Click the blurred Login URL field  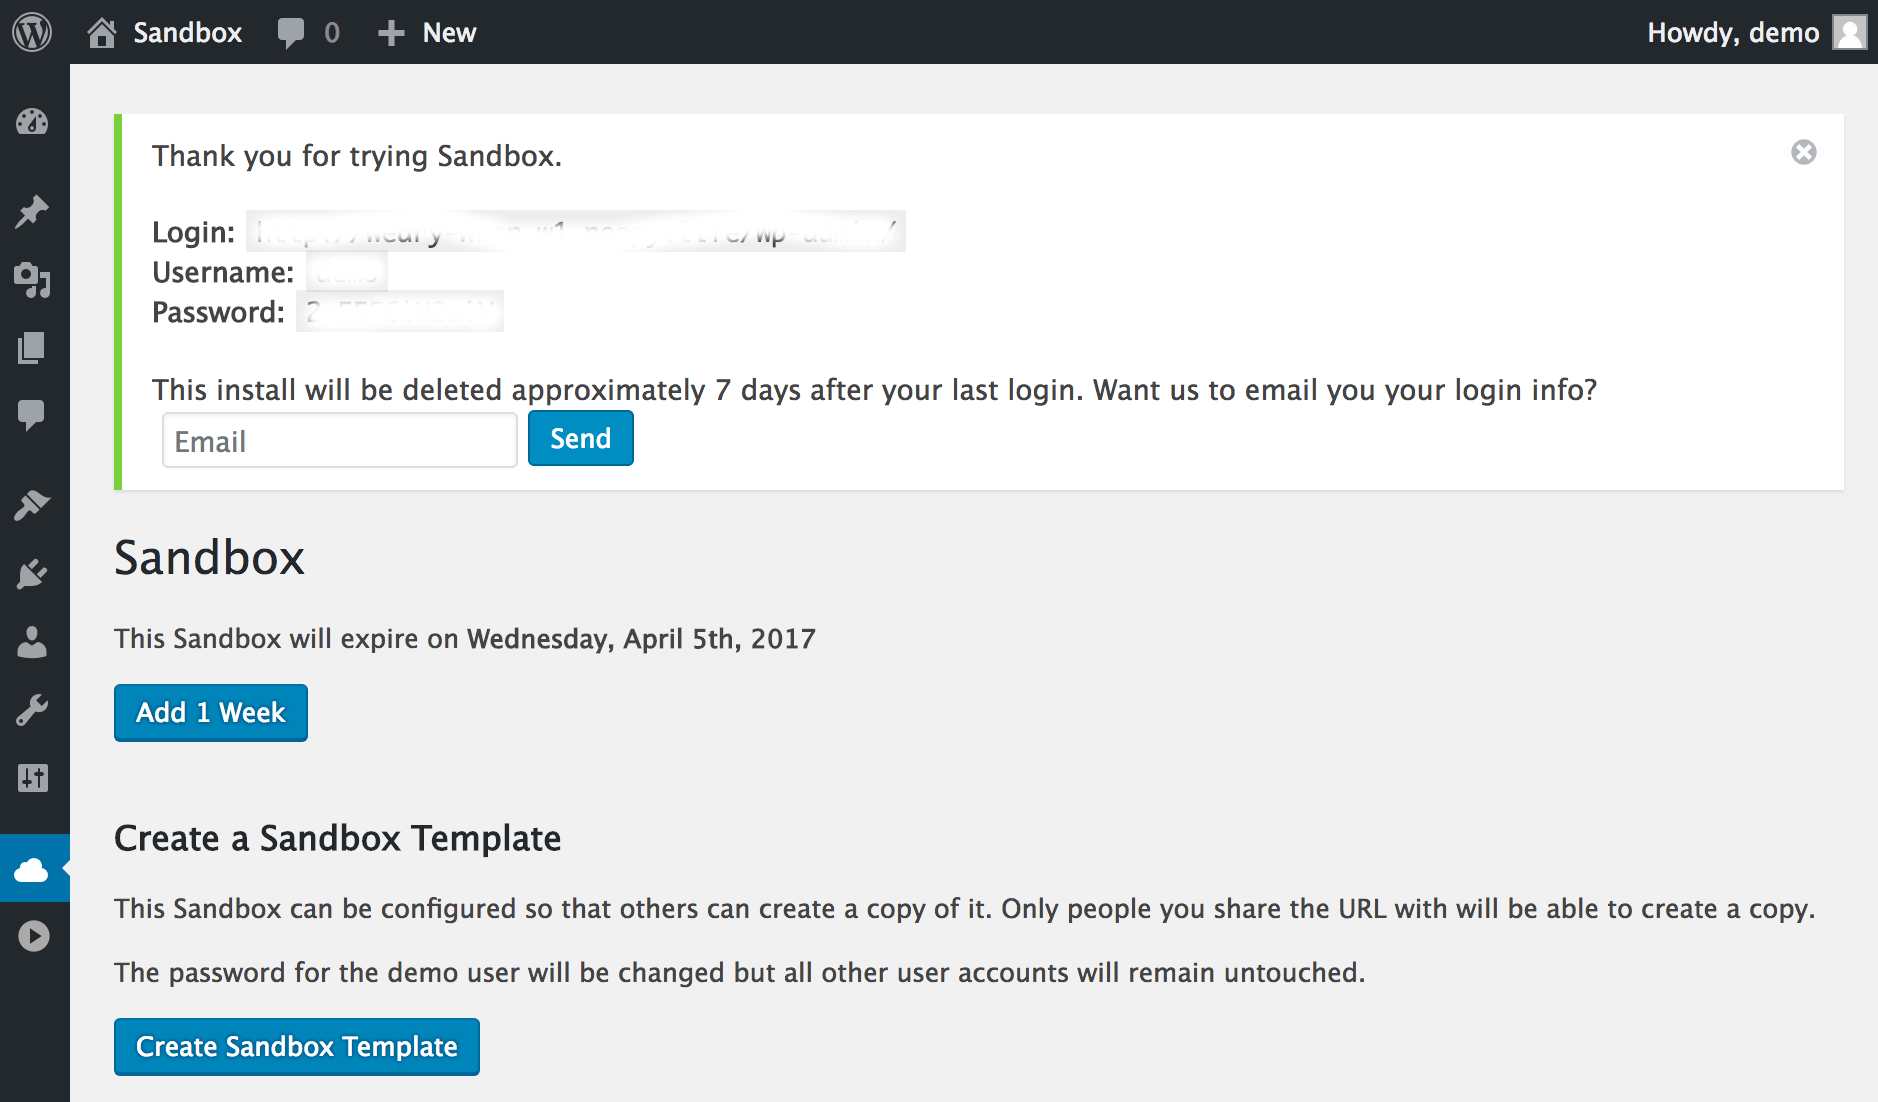(576, 231)
